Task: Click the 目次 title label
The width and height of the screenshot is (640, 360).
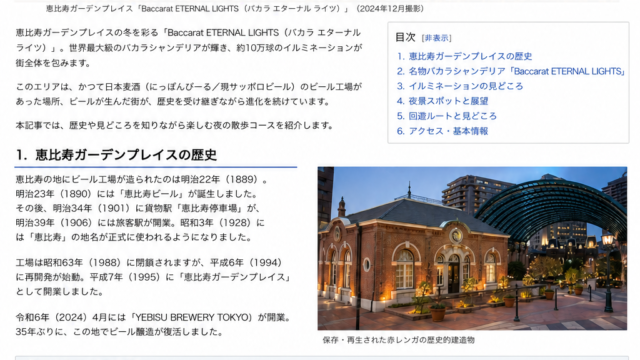Action: pyautogui.click(x=405, y=38)
